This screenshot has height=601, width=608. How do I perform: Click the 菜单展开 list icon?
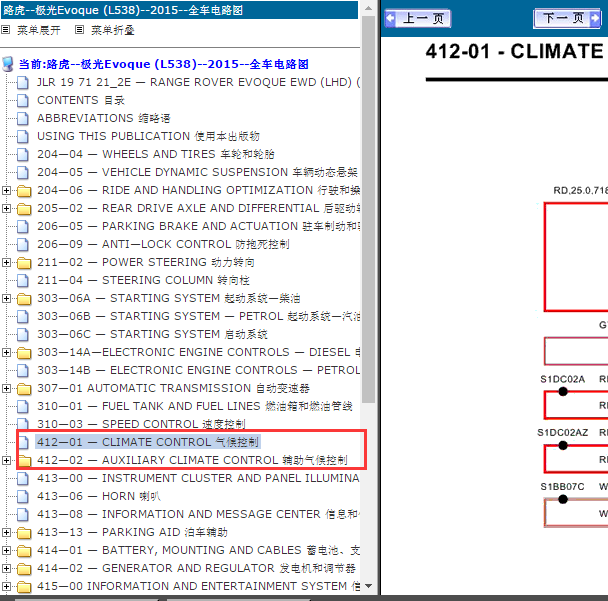(x=5, y=29)
